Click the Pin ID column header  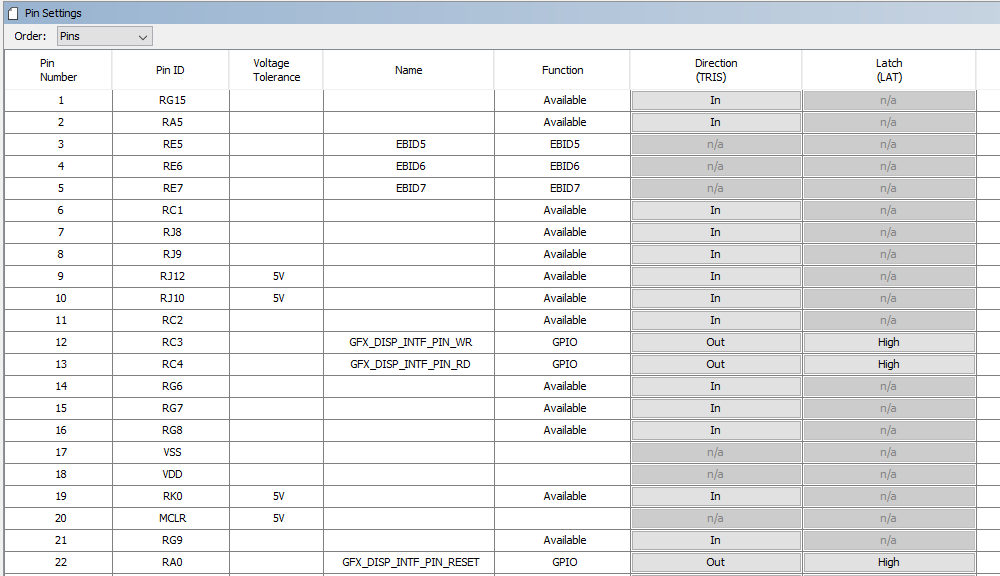pos(170,70)
